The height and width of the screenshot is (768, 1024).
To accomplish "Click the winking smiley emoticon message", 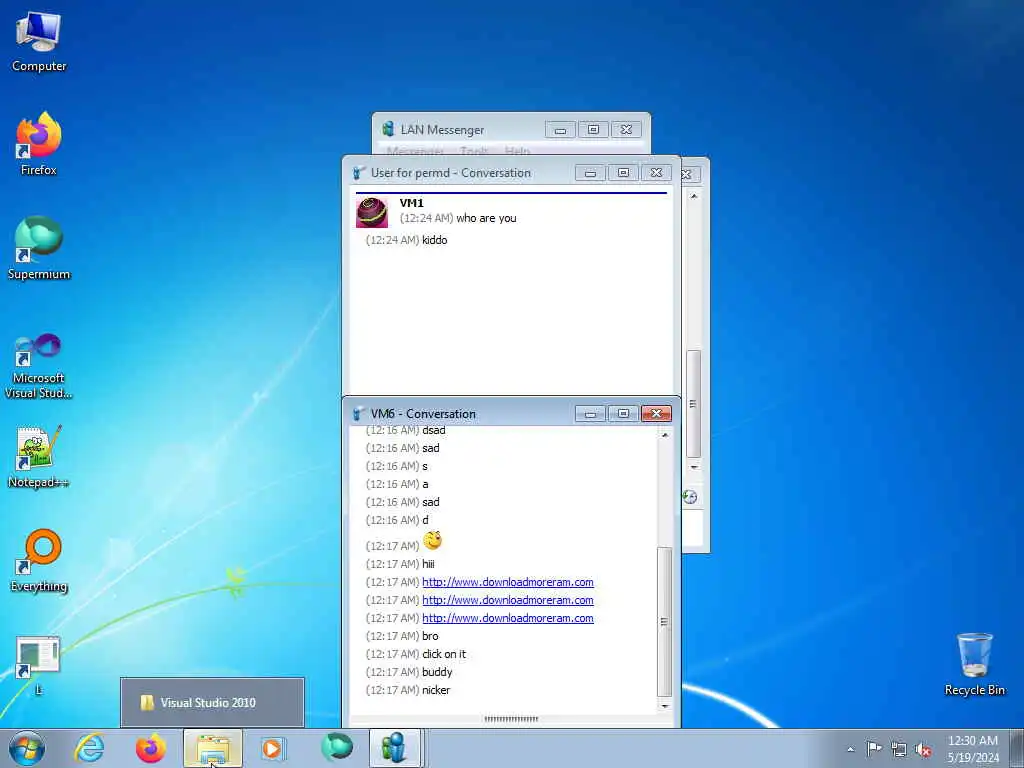I will [x=432, y=540].
